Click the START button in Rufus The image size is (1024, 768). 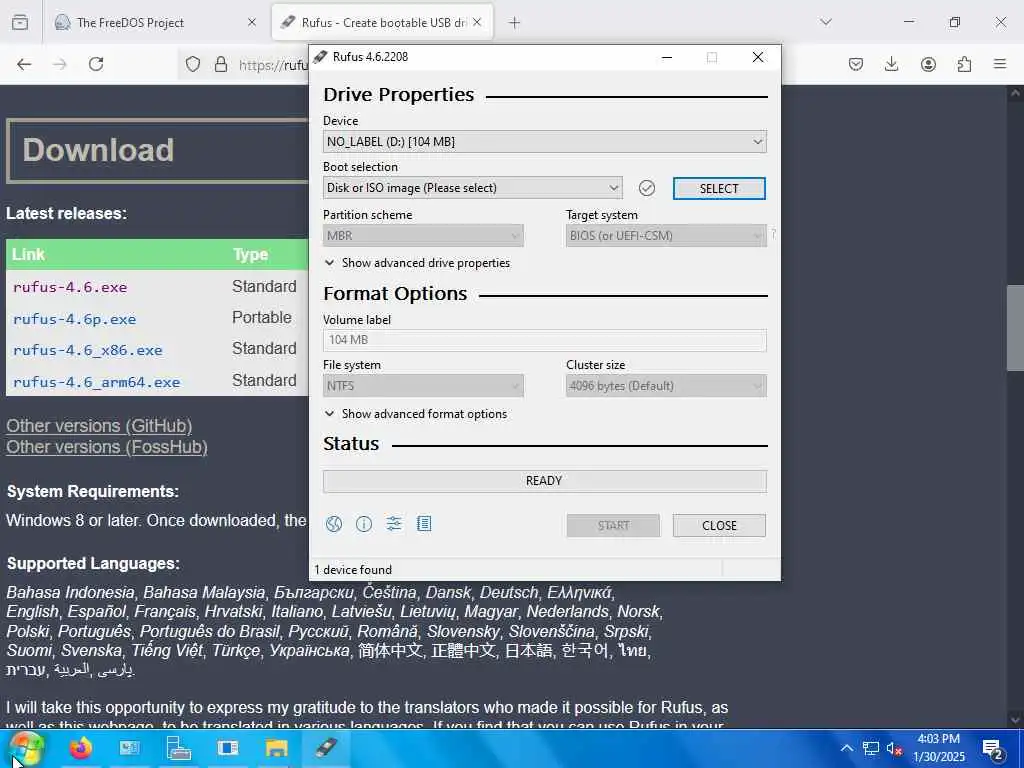point(613,526)
